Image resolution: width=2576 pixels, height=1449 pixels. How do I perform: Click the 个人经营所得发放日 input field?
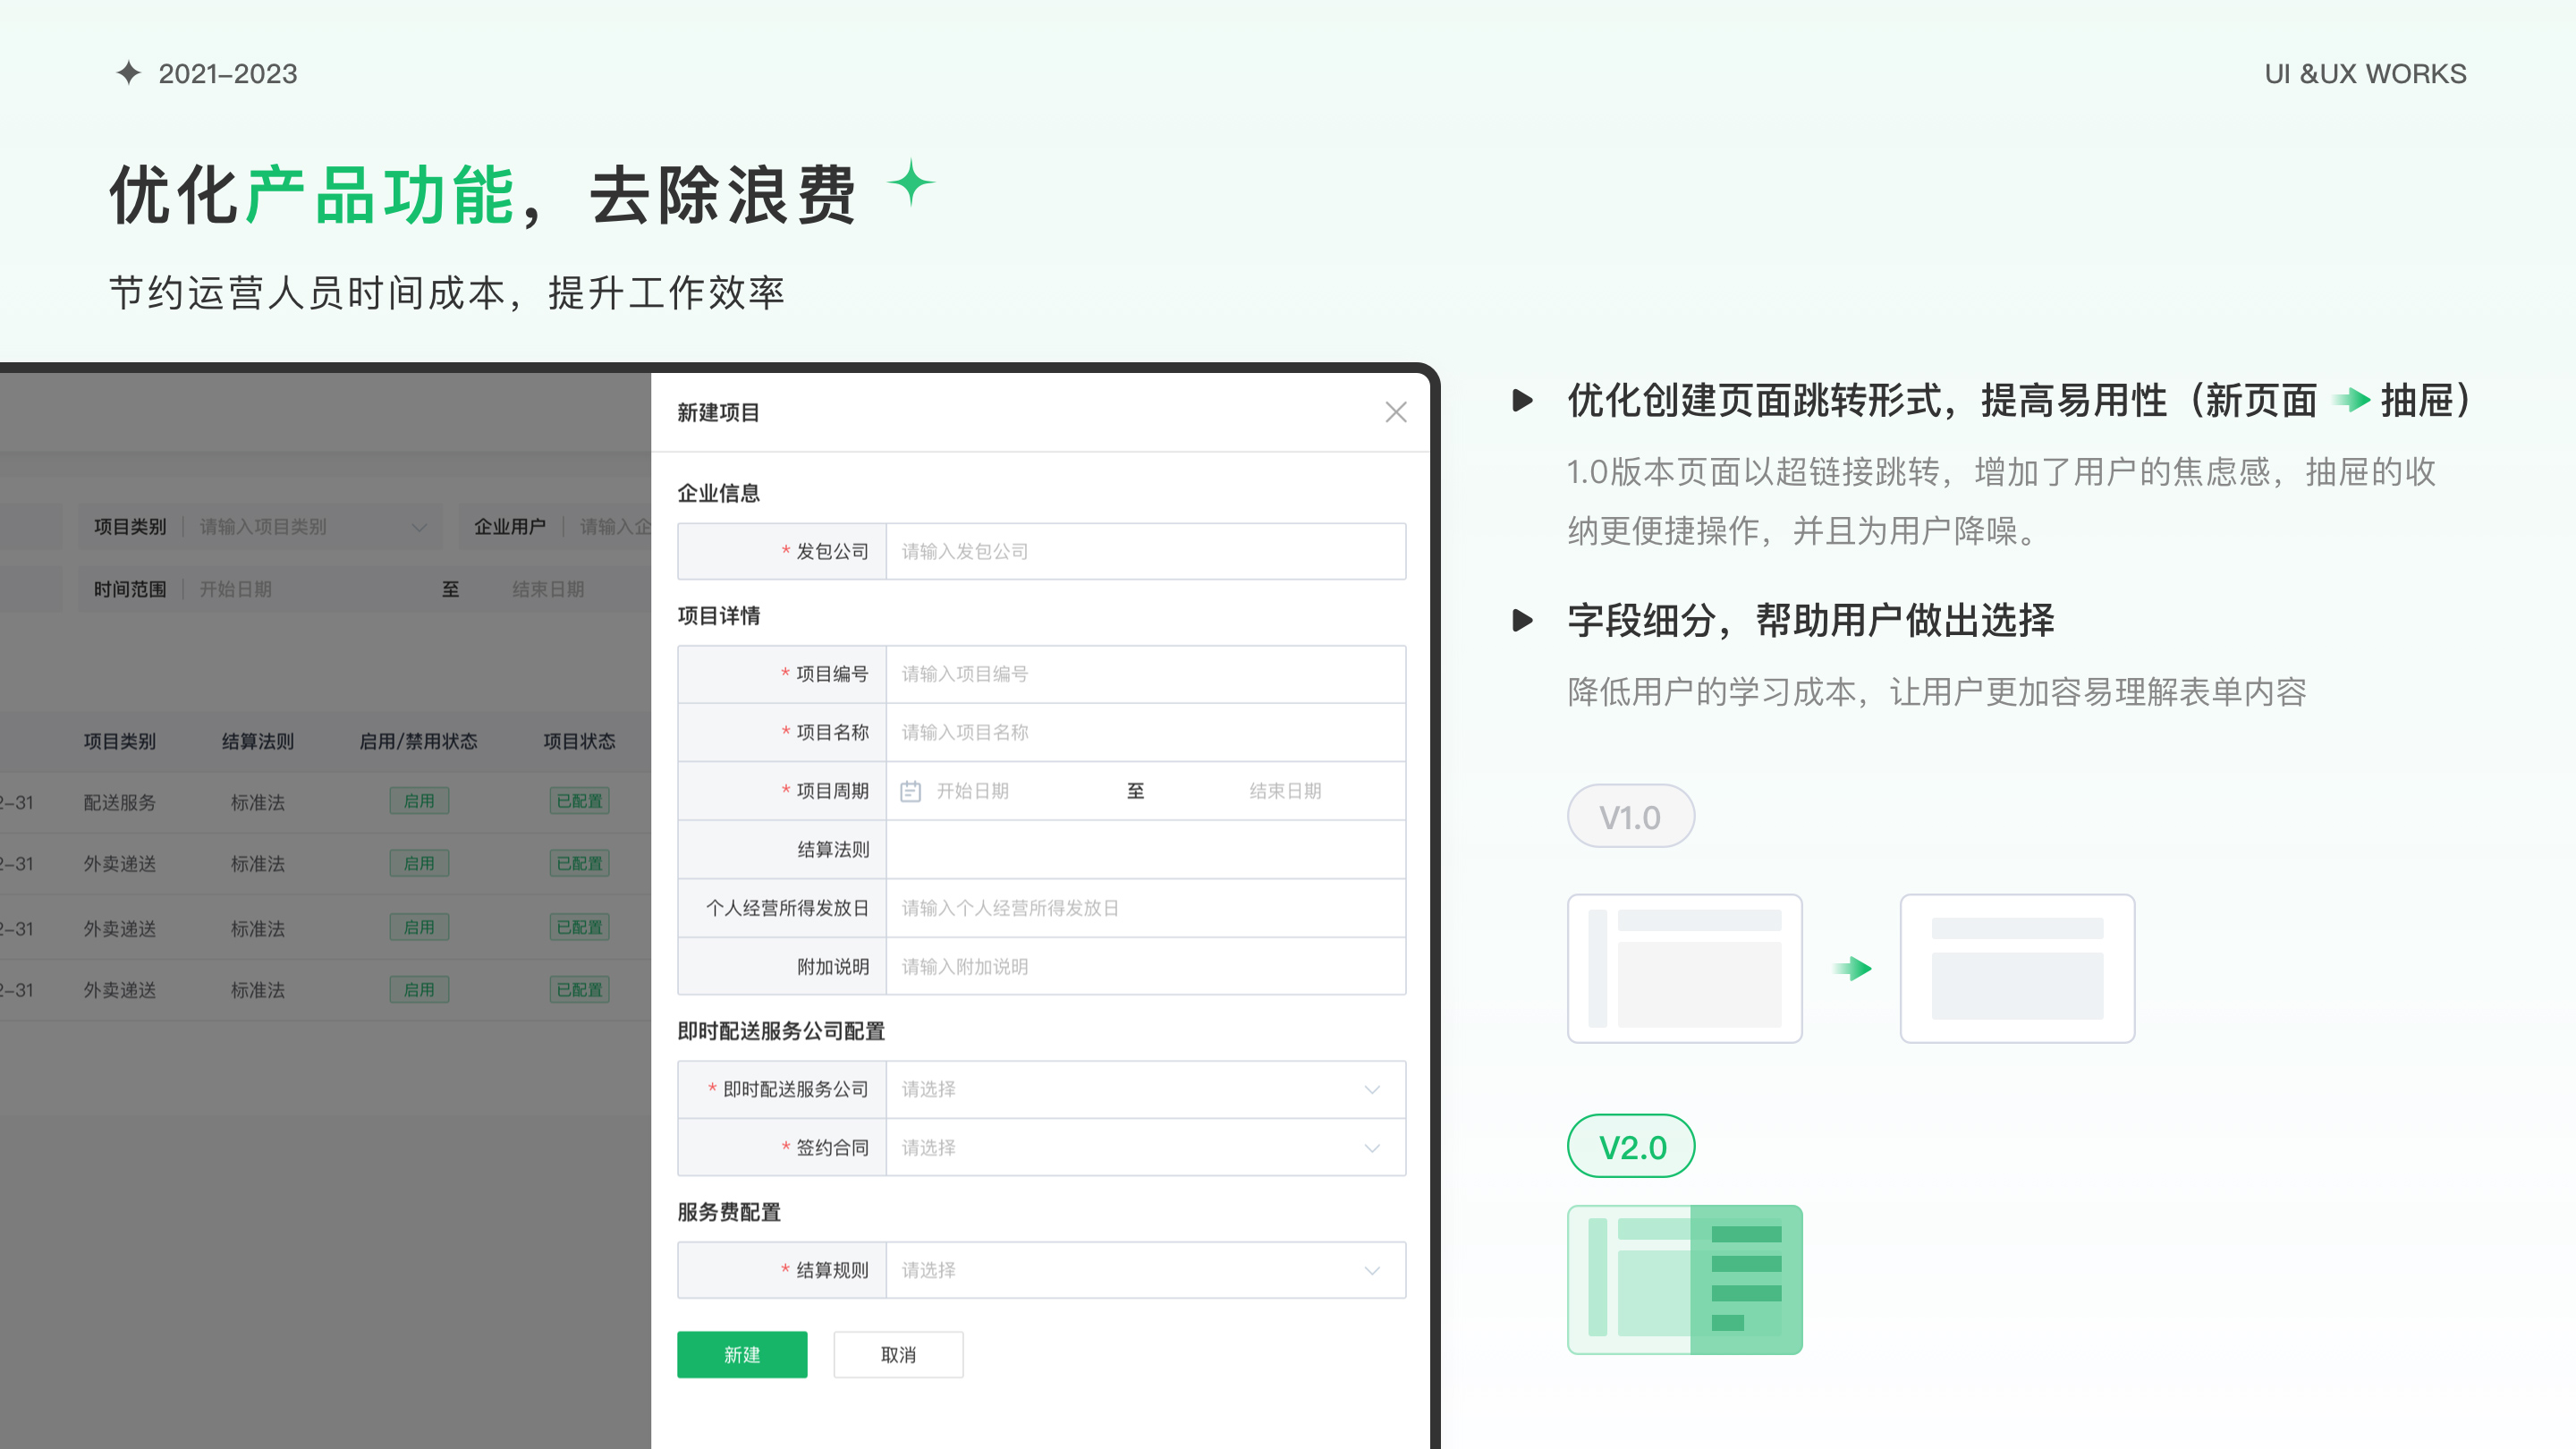[x=1145, y=908]
